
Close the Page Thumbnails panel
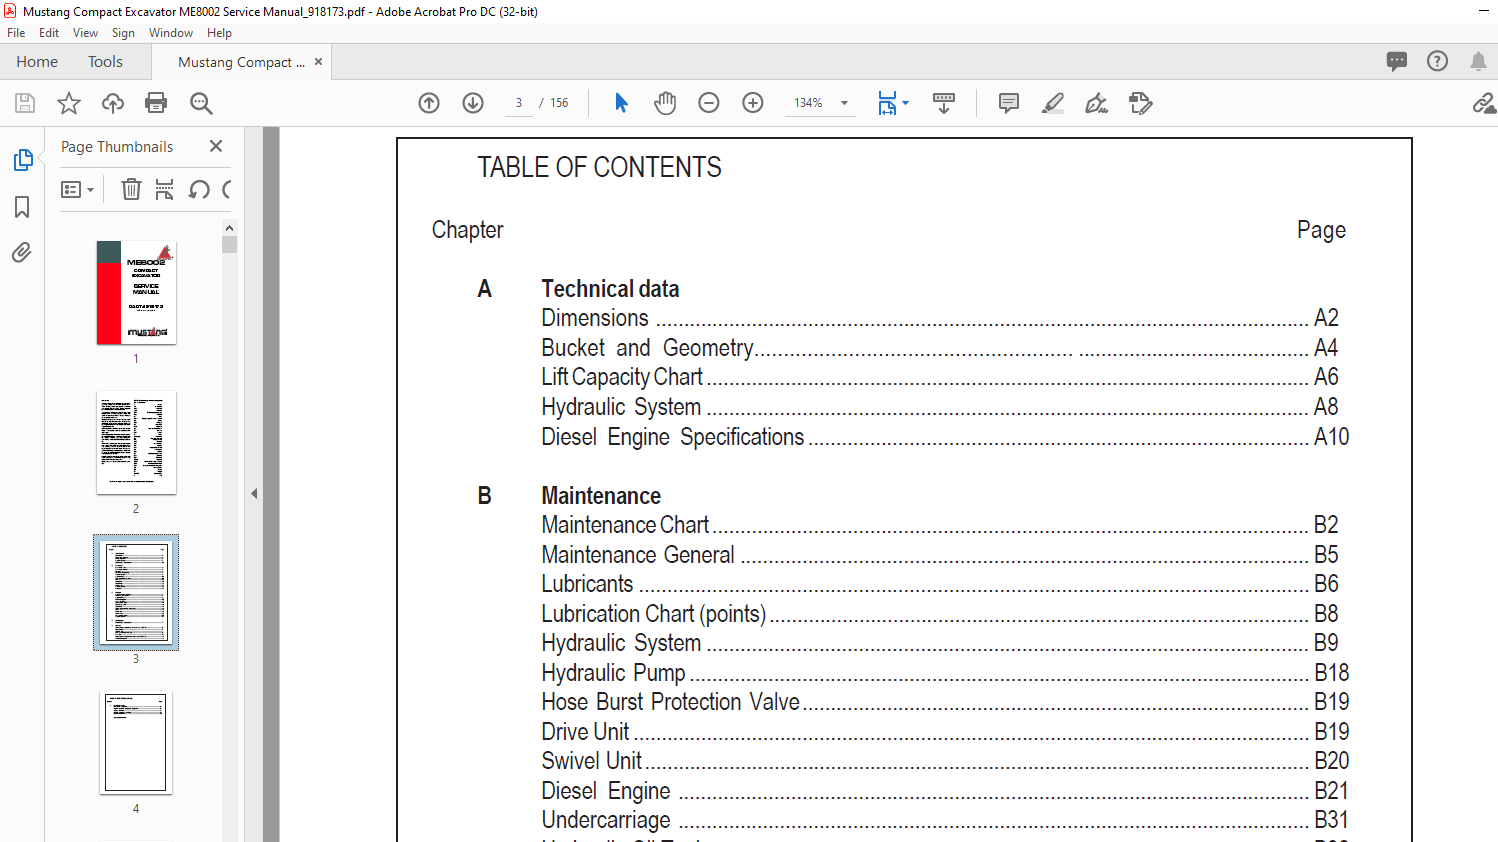(216, 146)
